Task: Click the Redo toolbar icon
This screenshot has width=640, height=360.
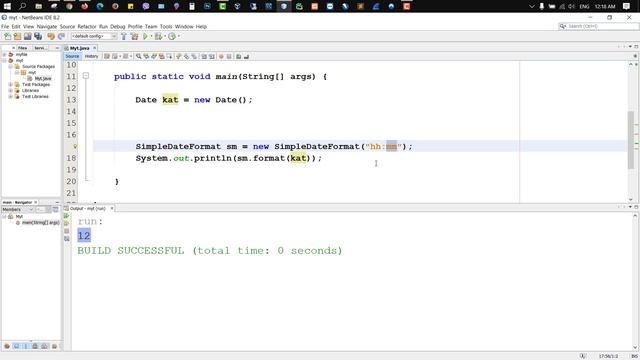Action: [x=61, y=36]
